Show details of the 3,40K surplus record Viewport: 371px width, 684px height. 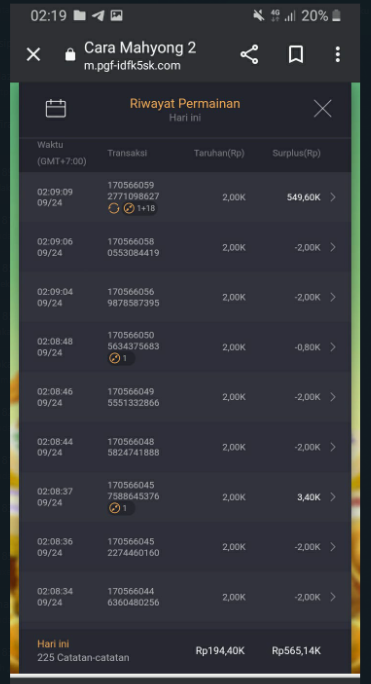coord(333,497)
